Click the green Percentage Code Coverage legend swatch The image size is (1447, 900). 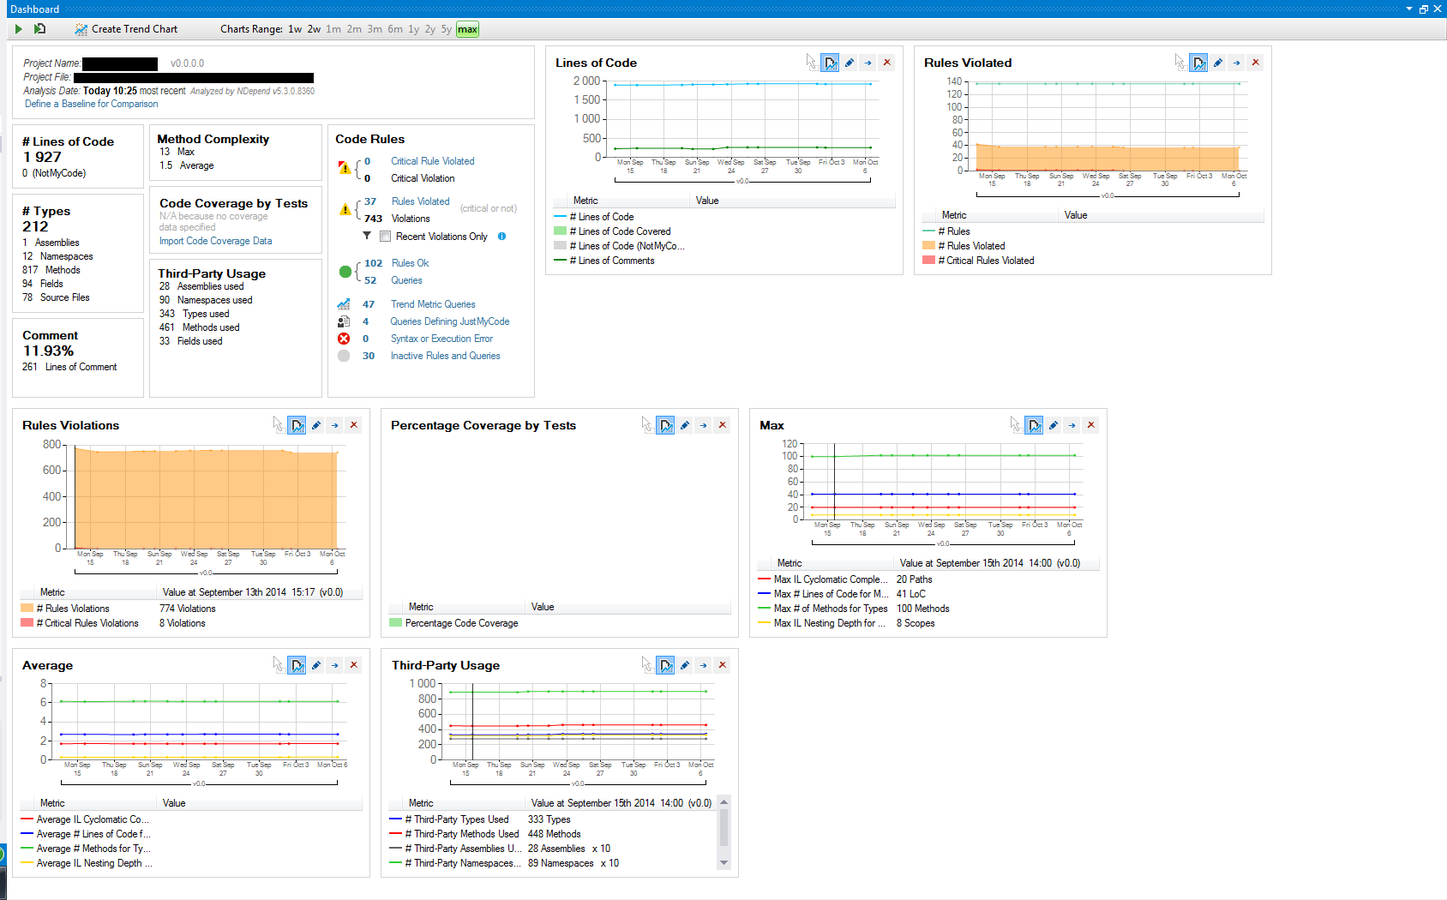coord(395,623)
